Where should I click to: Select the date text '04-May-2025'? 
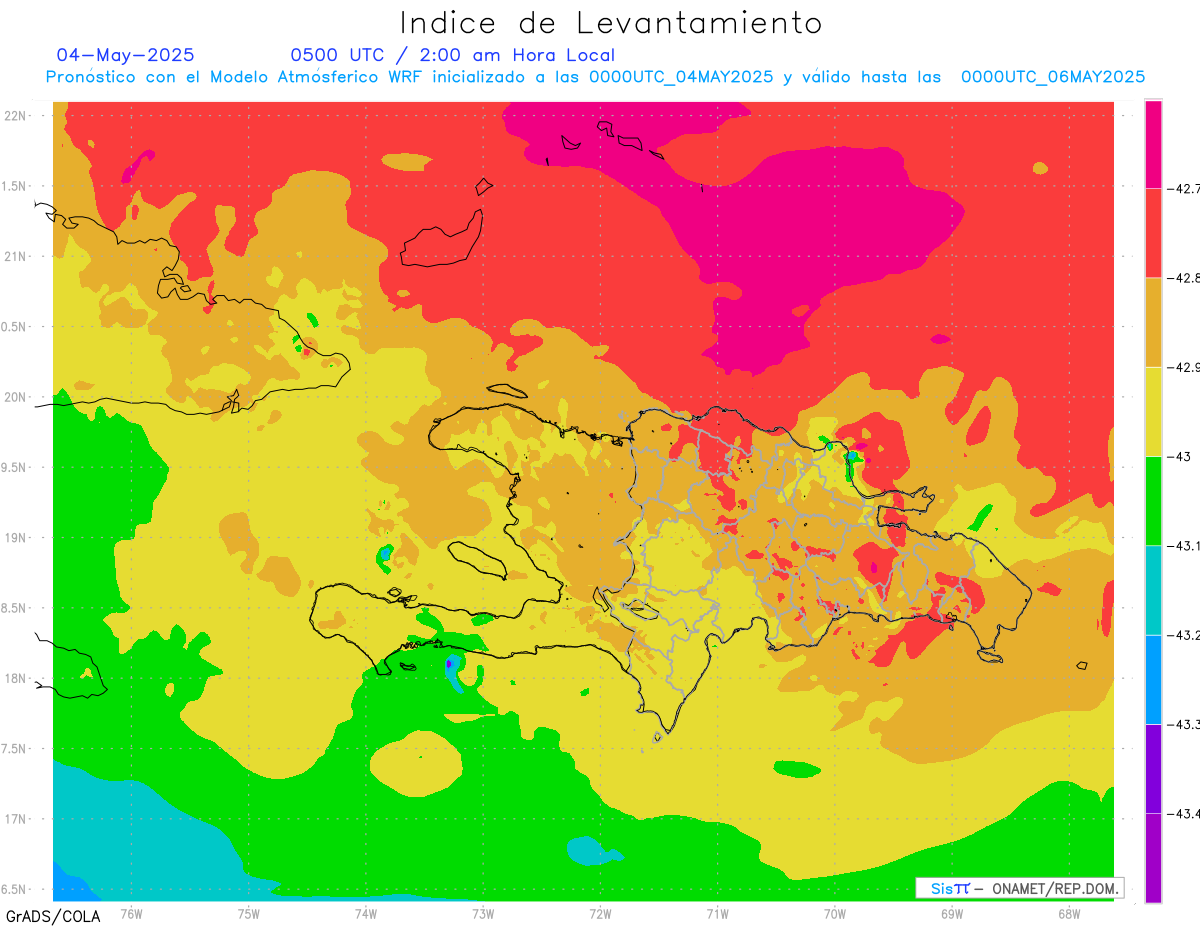(x=126, y=55)
